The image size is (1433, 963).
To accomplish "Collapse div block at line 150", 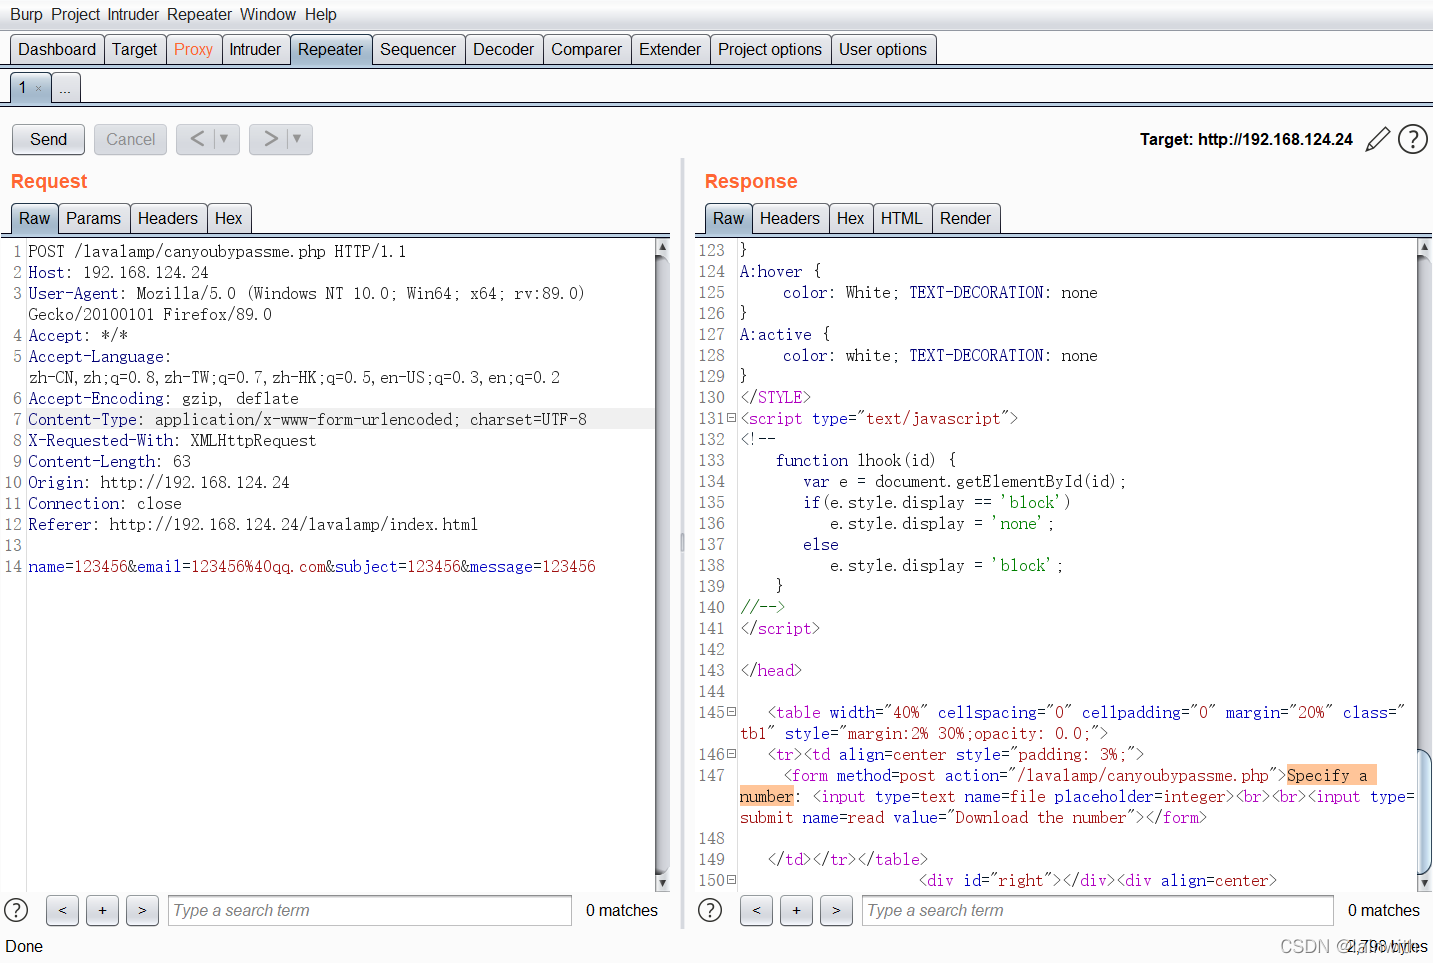I will tap(731, 880).
